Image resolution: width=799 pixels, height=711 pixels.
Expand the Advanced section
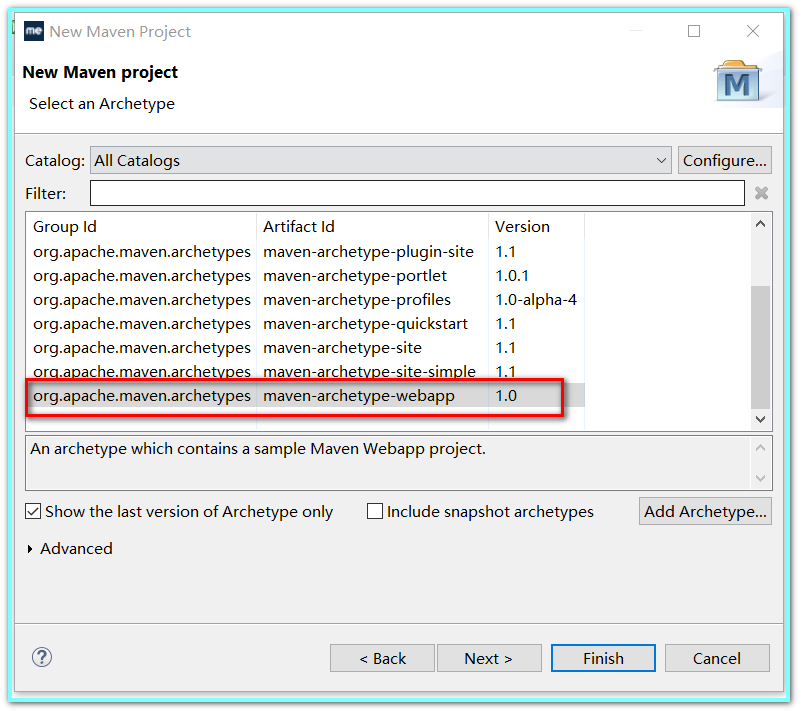pyautogui.click(x=30, y=548)
